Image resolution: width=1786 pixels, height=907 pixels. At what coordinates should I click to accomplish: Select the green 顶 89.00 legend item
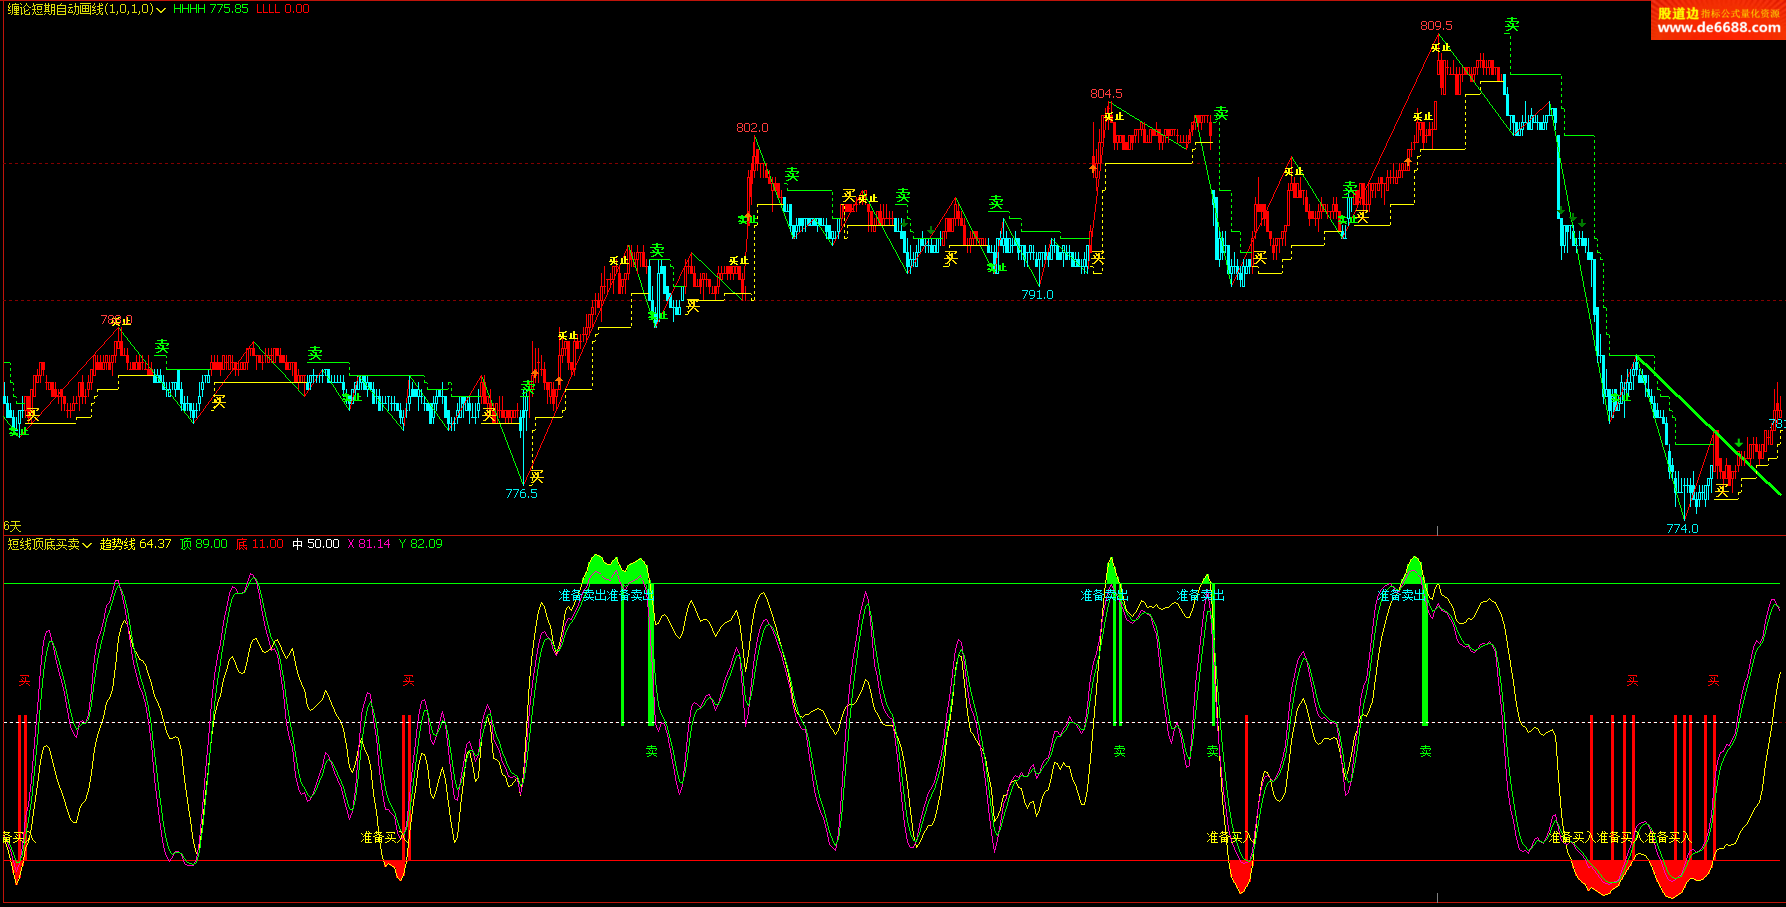pyautogui.click(x=204, y=544)
